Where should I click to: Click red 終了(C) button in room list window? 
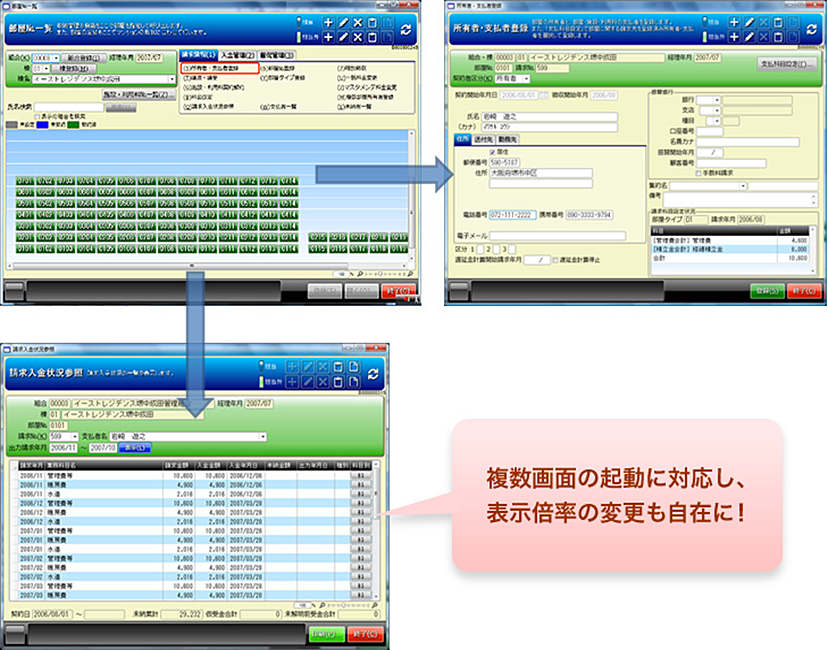398,291
